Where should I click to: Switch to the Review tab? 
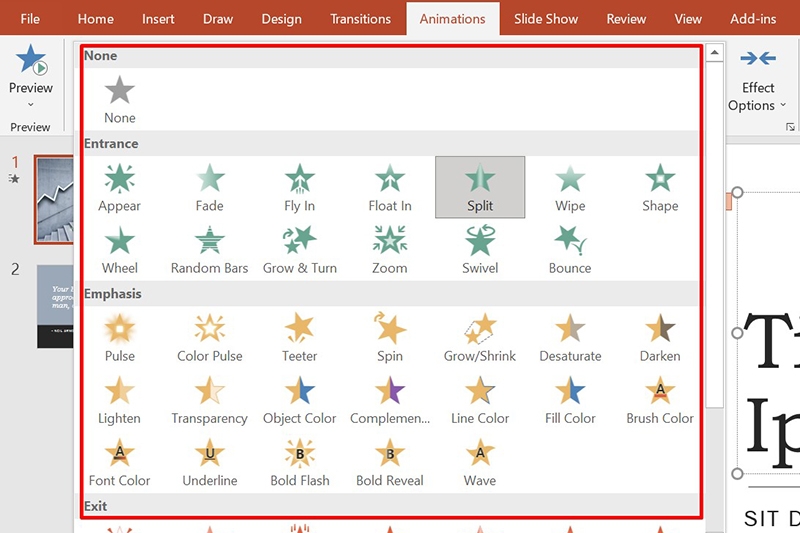(x=626, y=19)
